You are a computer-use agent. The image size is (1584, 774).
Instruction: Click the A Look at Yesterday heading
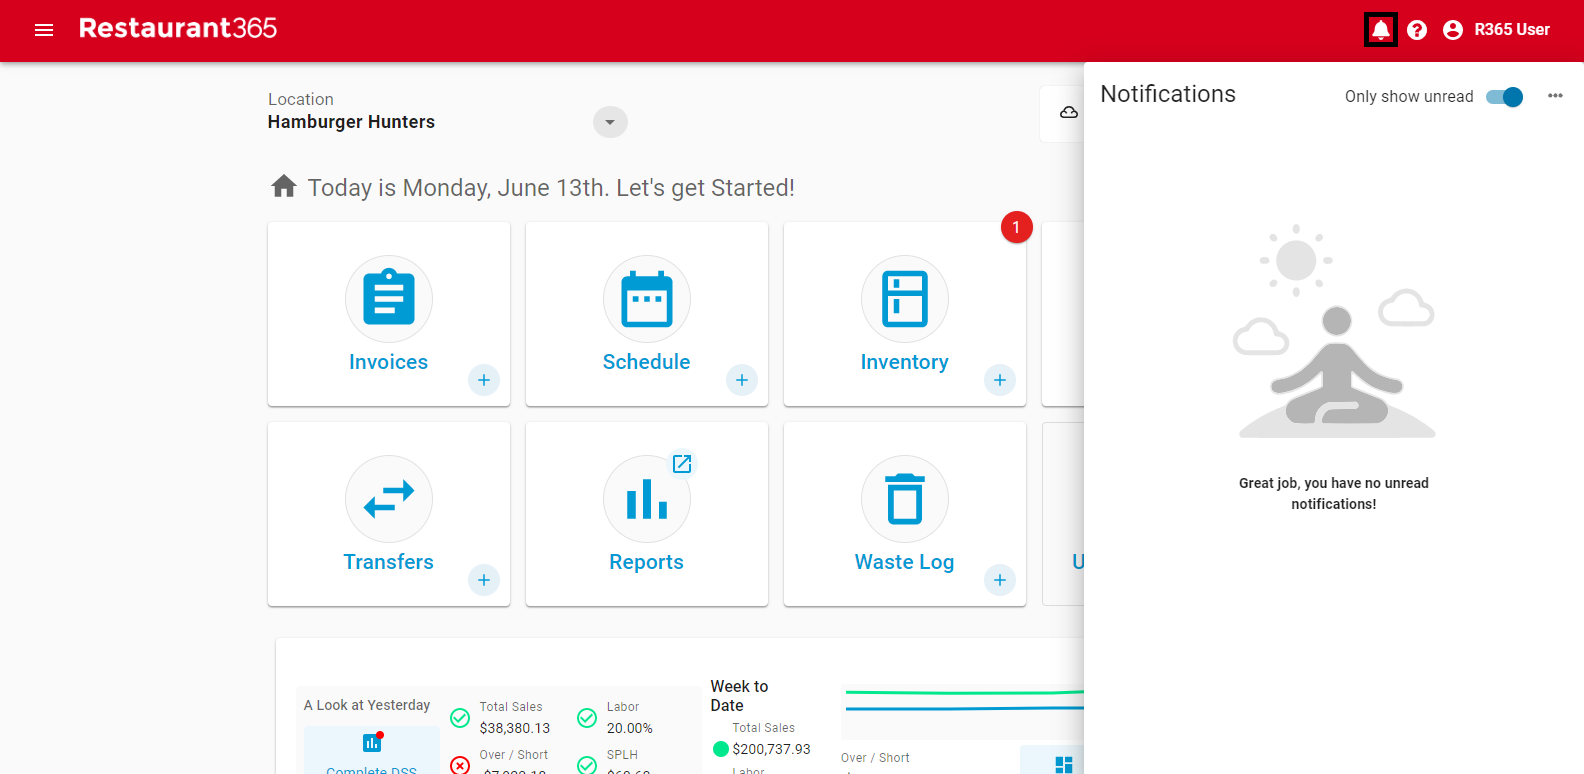[367, 705]
